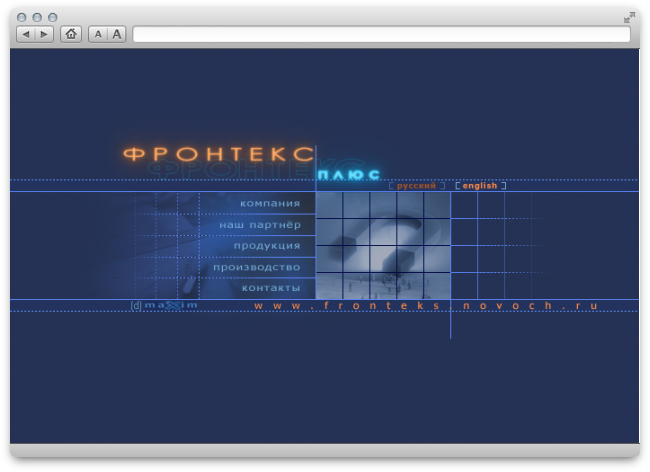Click the d maxxim designer logo
The width and height of the screenshot is (650, 472).
tap(164, 305)
